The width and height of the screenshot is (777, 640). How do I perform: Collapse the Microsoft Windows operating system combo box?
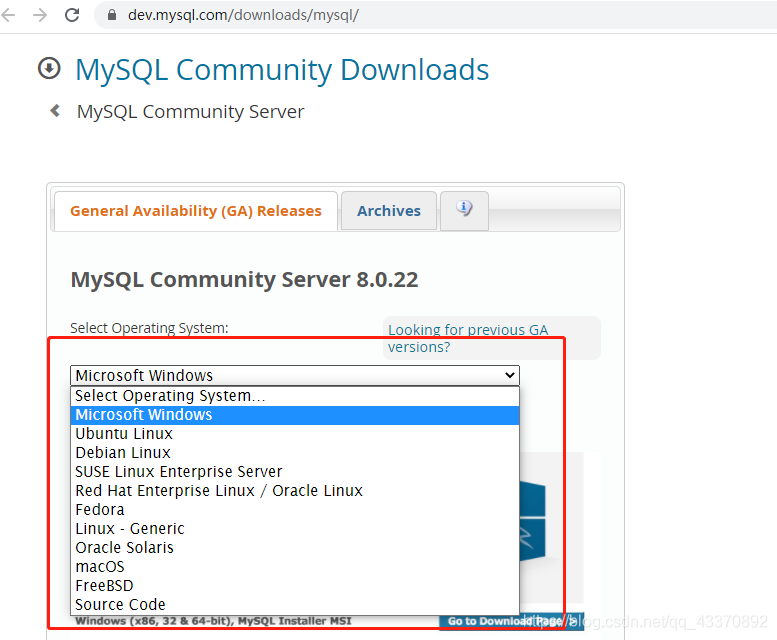click(295, 375)
